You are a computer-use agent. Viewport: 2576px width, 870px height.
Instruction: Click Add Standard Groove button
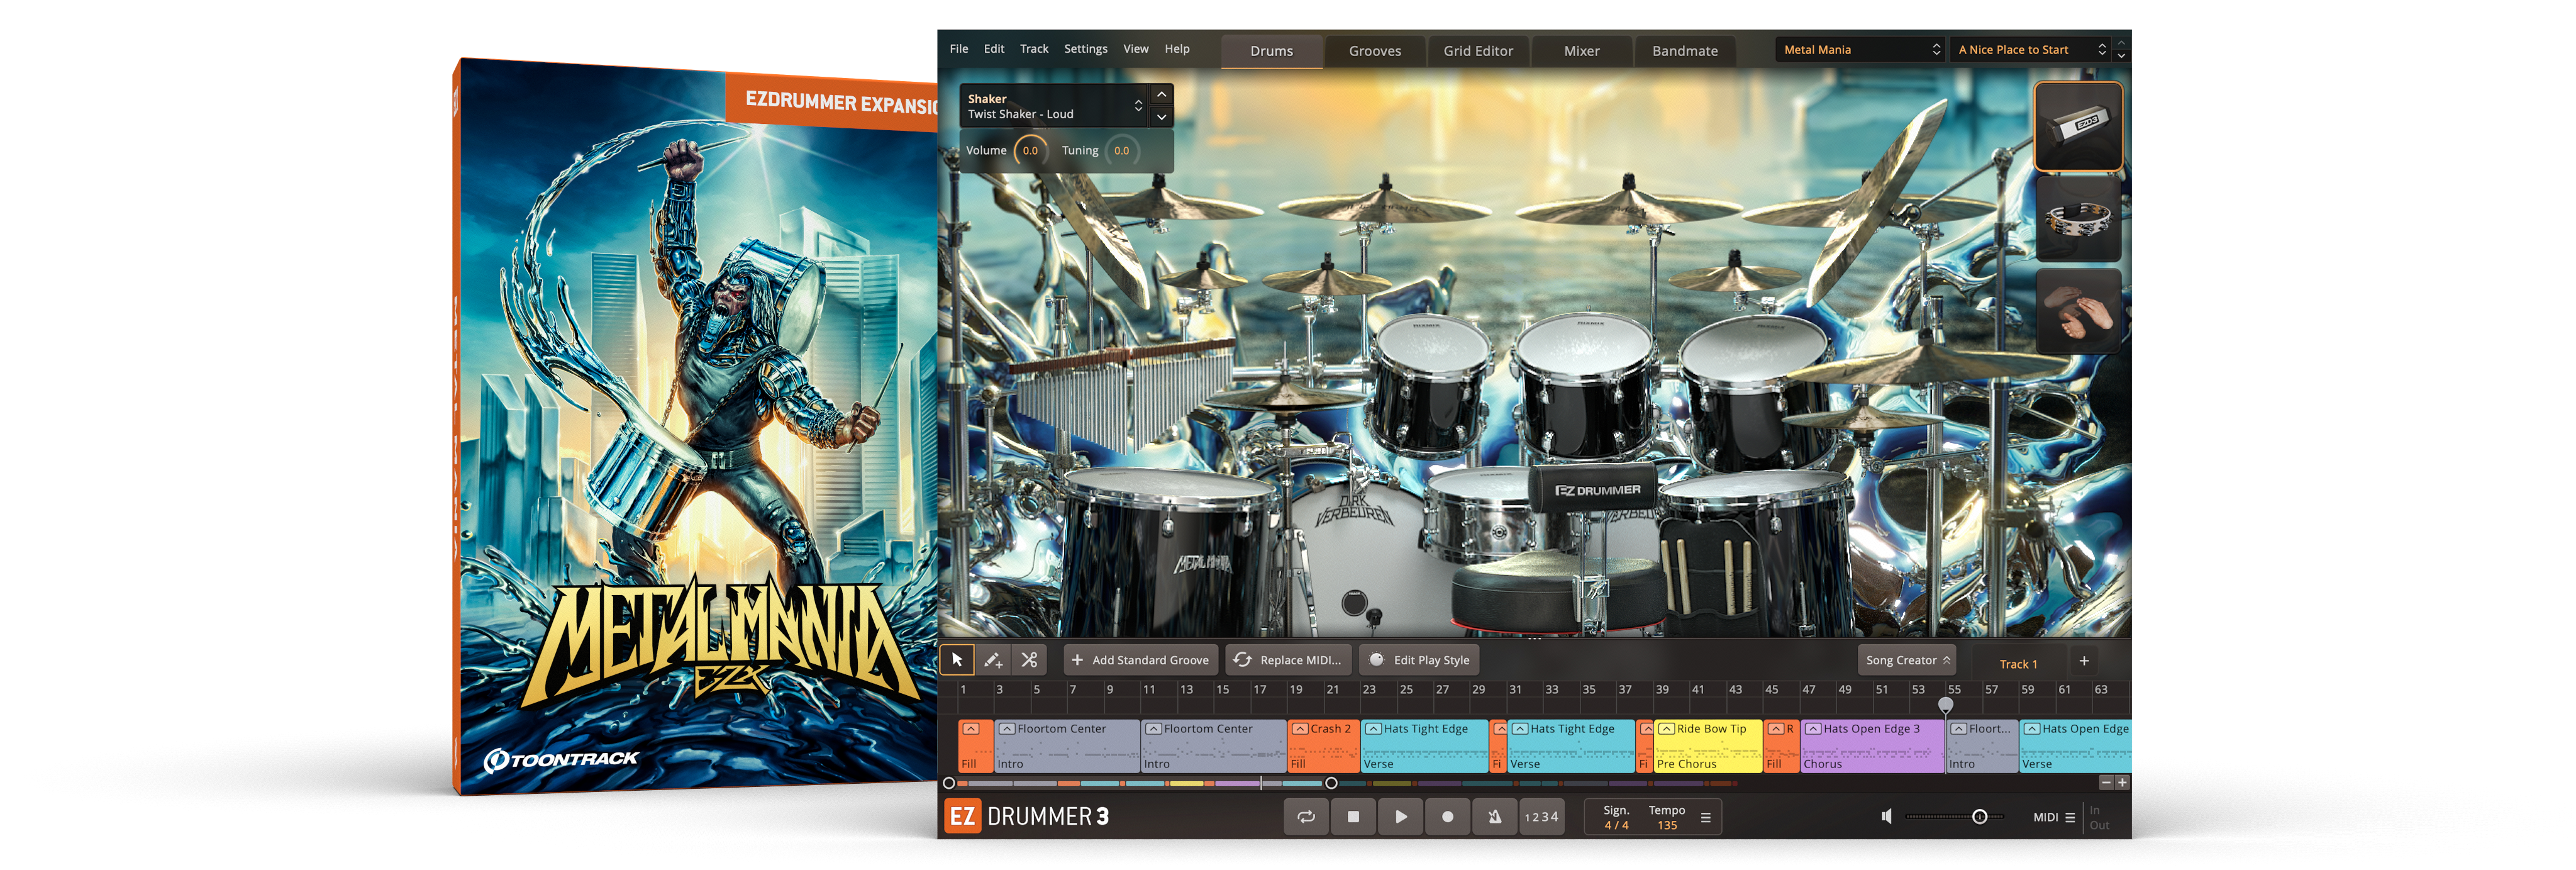1140,660
